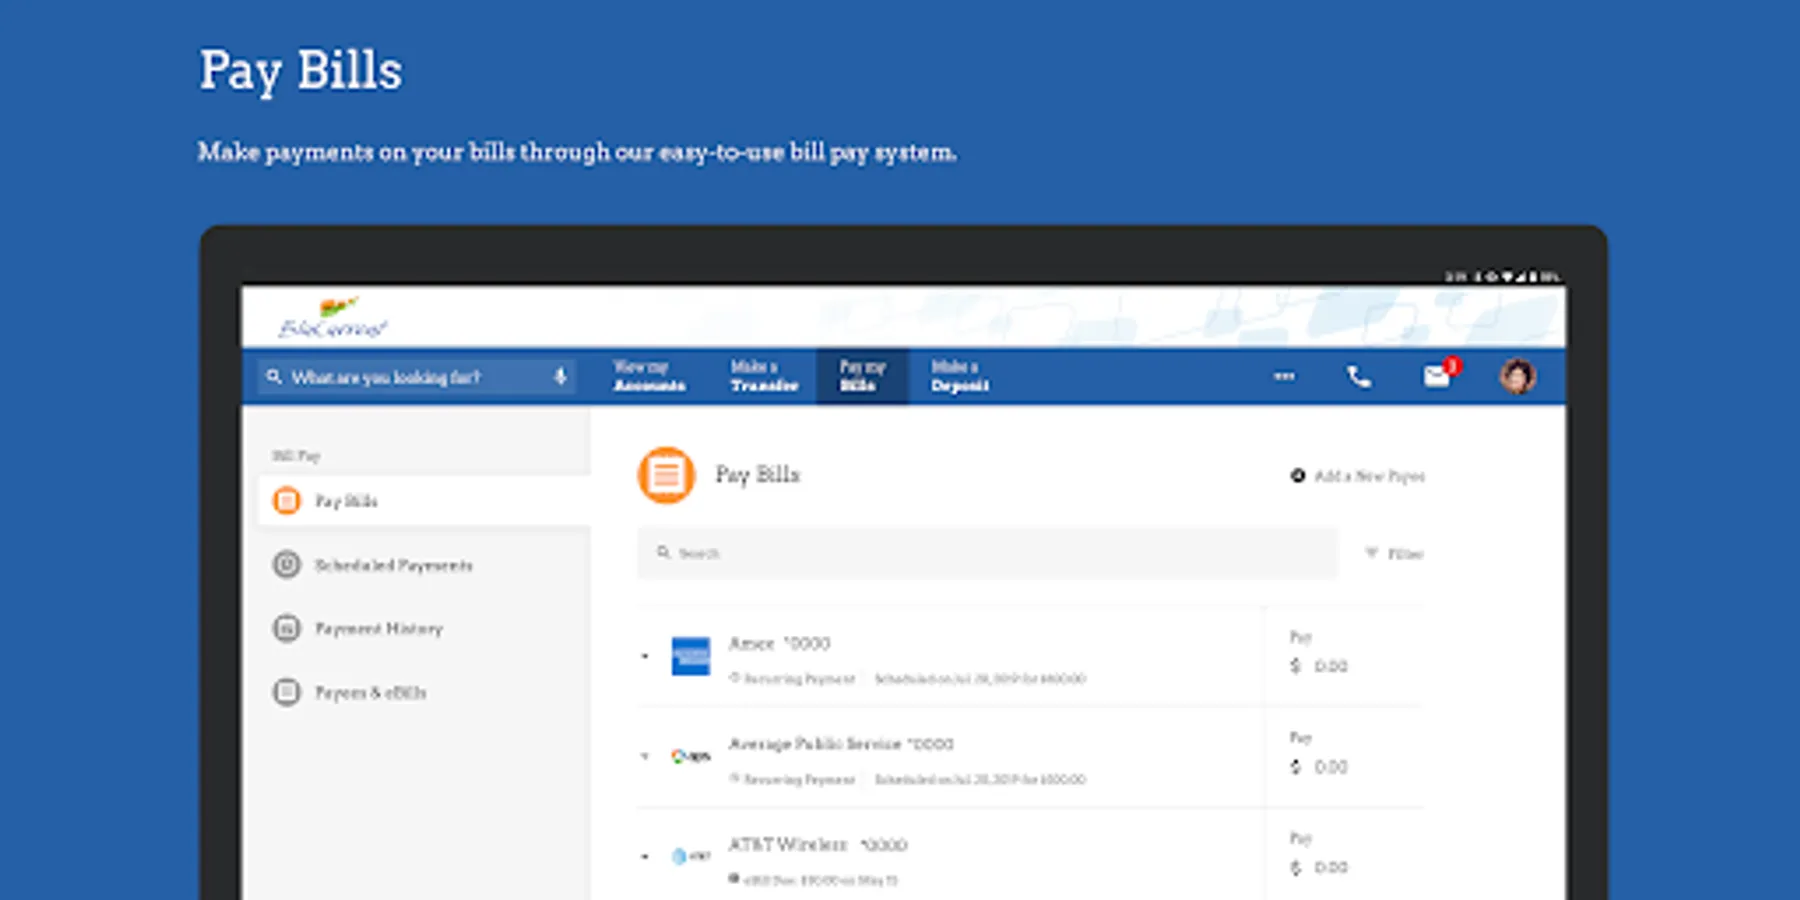Select the "AT&T Wireless *0000" payee name
The width and height of the screenshot is (1800, 900).
818,845
